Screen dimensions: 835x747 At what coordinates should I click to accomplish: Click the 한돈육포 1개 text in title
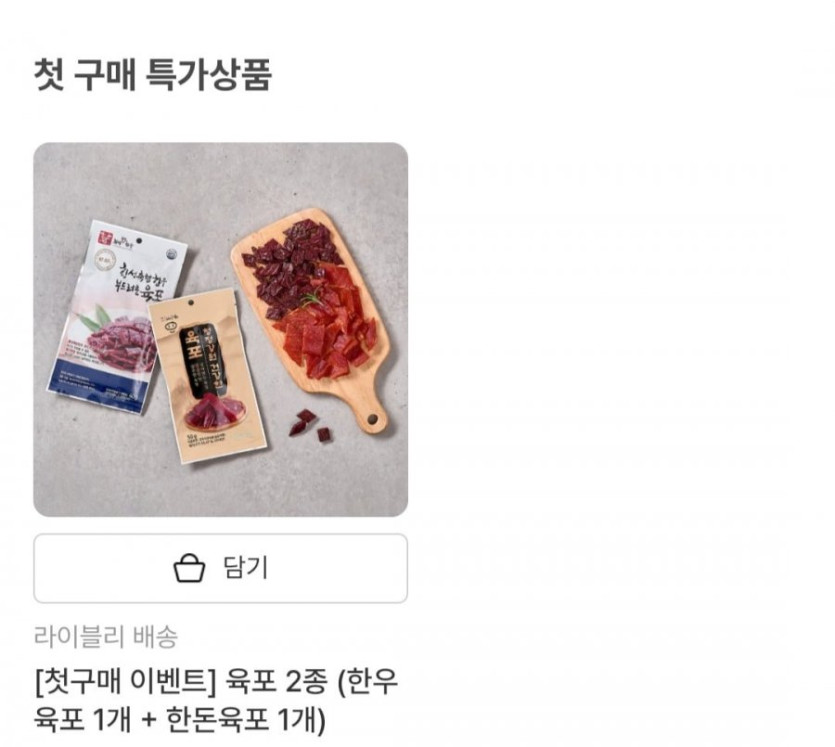pyautogui.click(x=245, y=720)
